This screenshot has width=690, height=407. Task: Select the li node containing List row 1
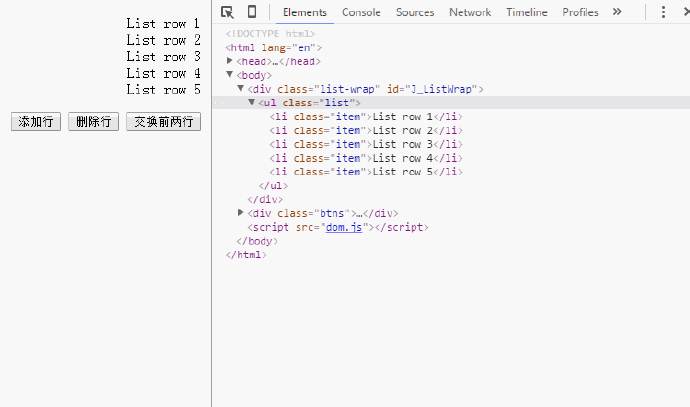point(366,117)
